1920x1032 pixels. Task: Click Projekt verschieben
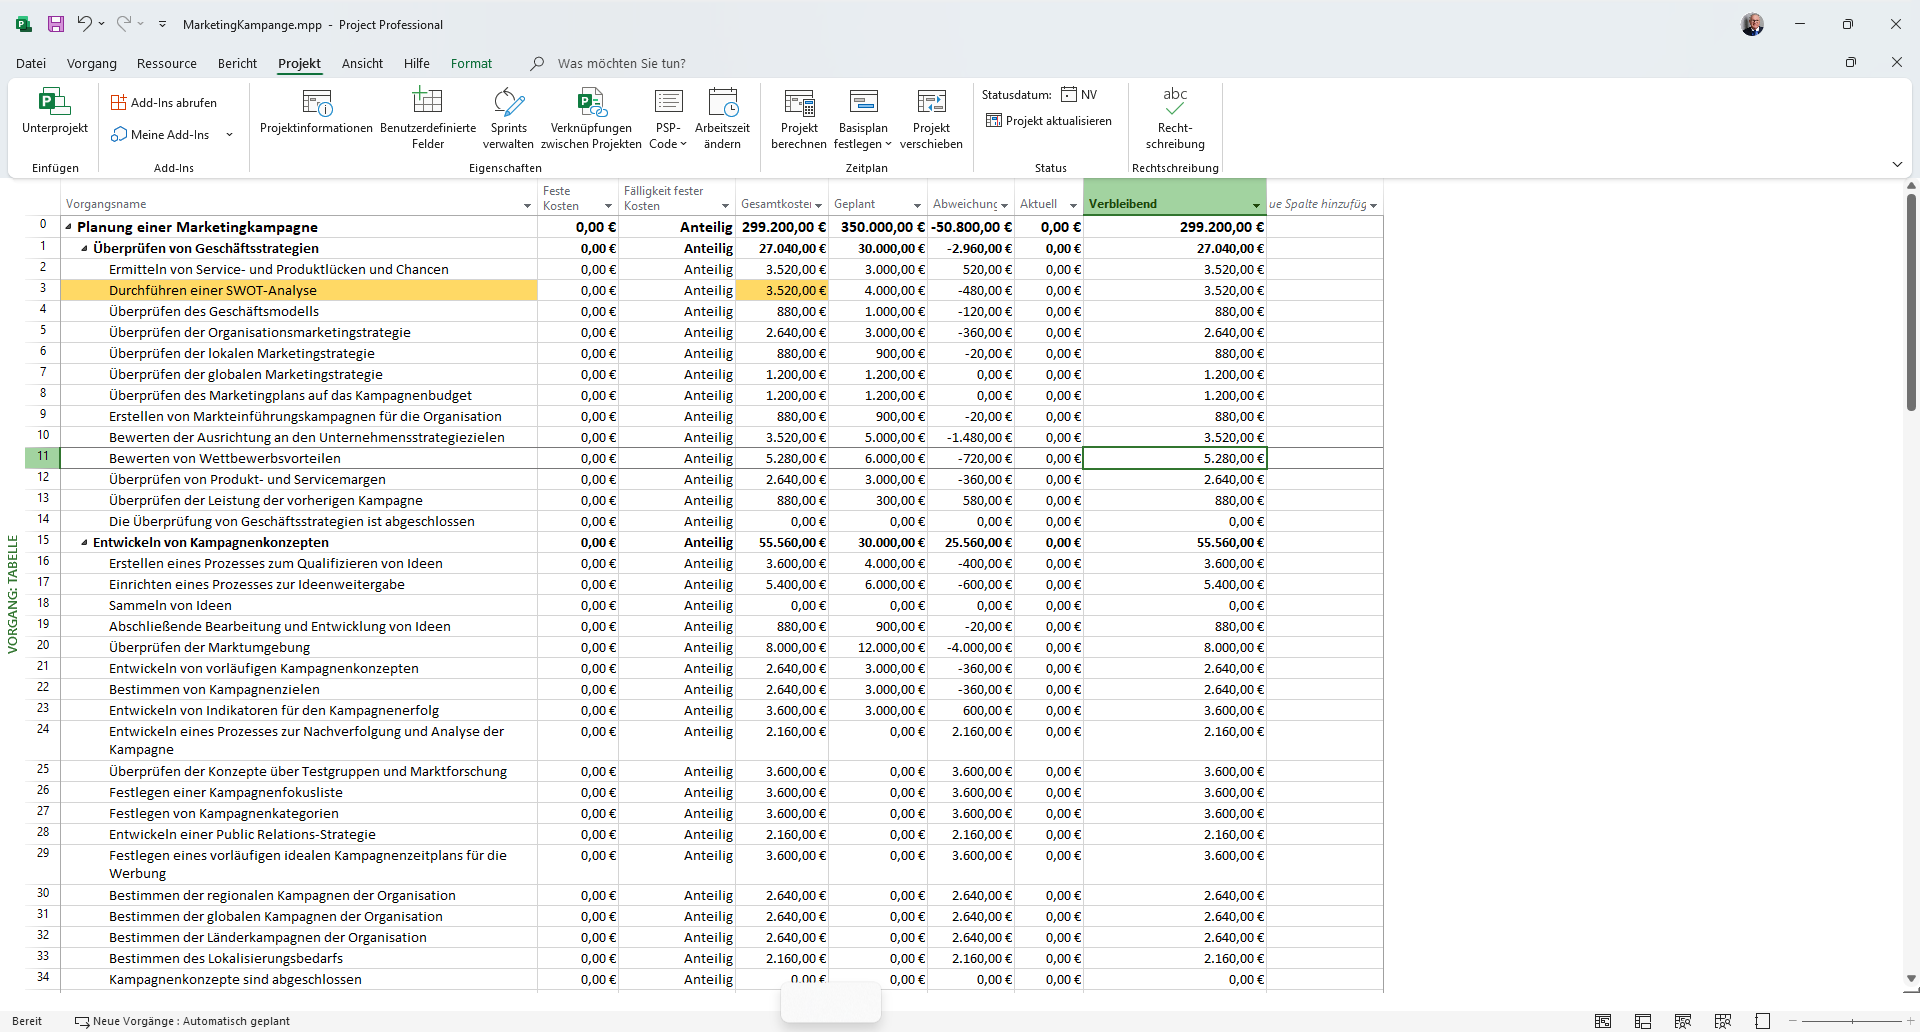931,119
